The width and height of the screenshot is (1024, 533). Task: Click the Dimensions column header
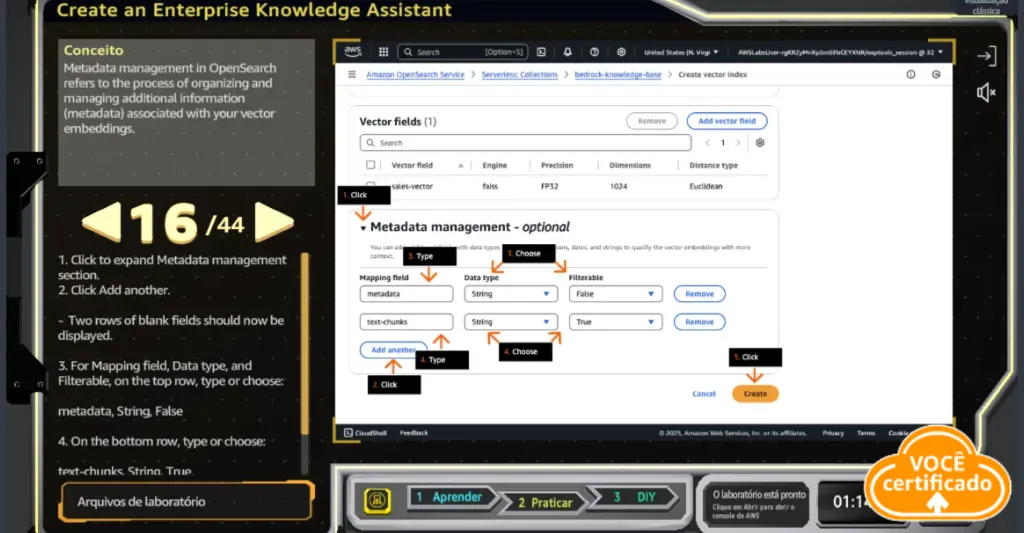(x=630, y=165)
